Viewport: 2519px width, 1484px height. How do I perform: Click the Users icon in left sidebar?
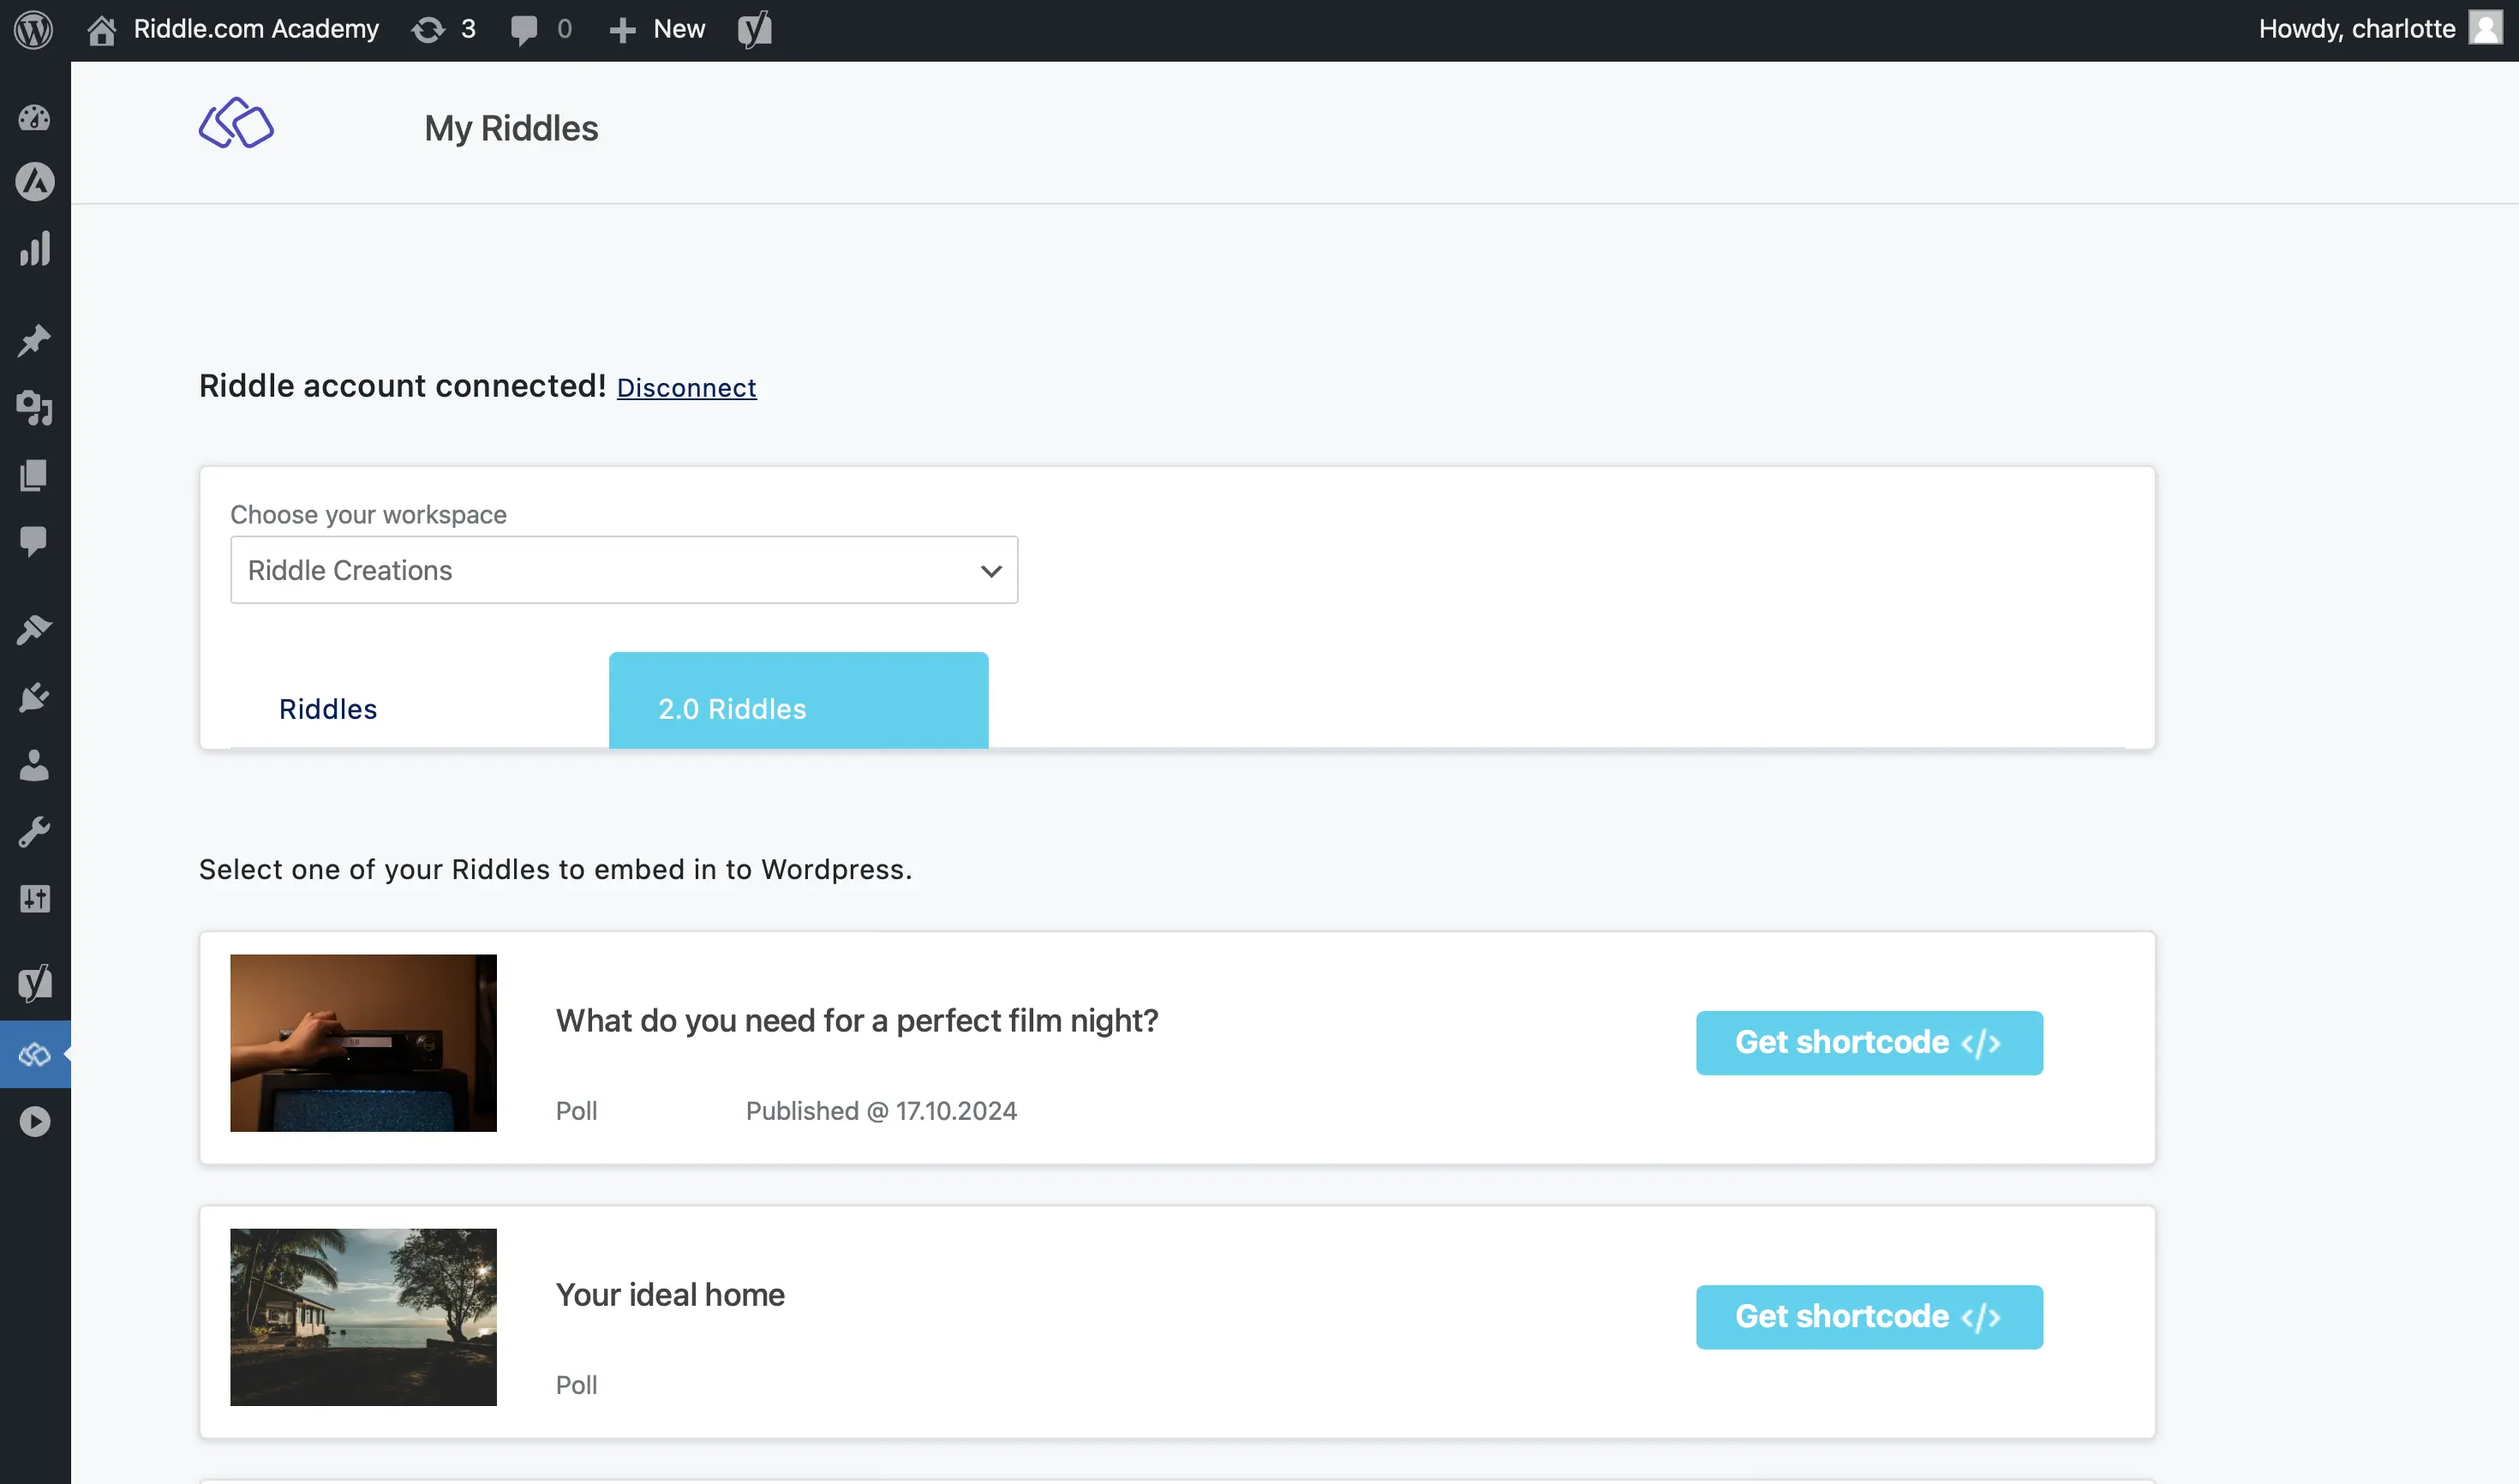click(x=35, y=765)
